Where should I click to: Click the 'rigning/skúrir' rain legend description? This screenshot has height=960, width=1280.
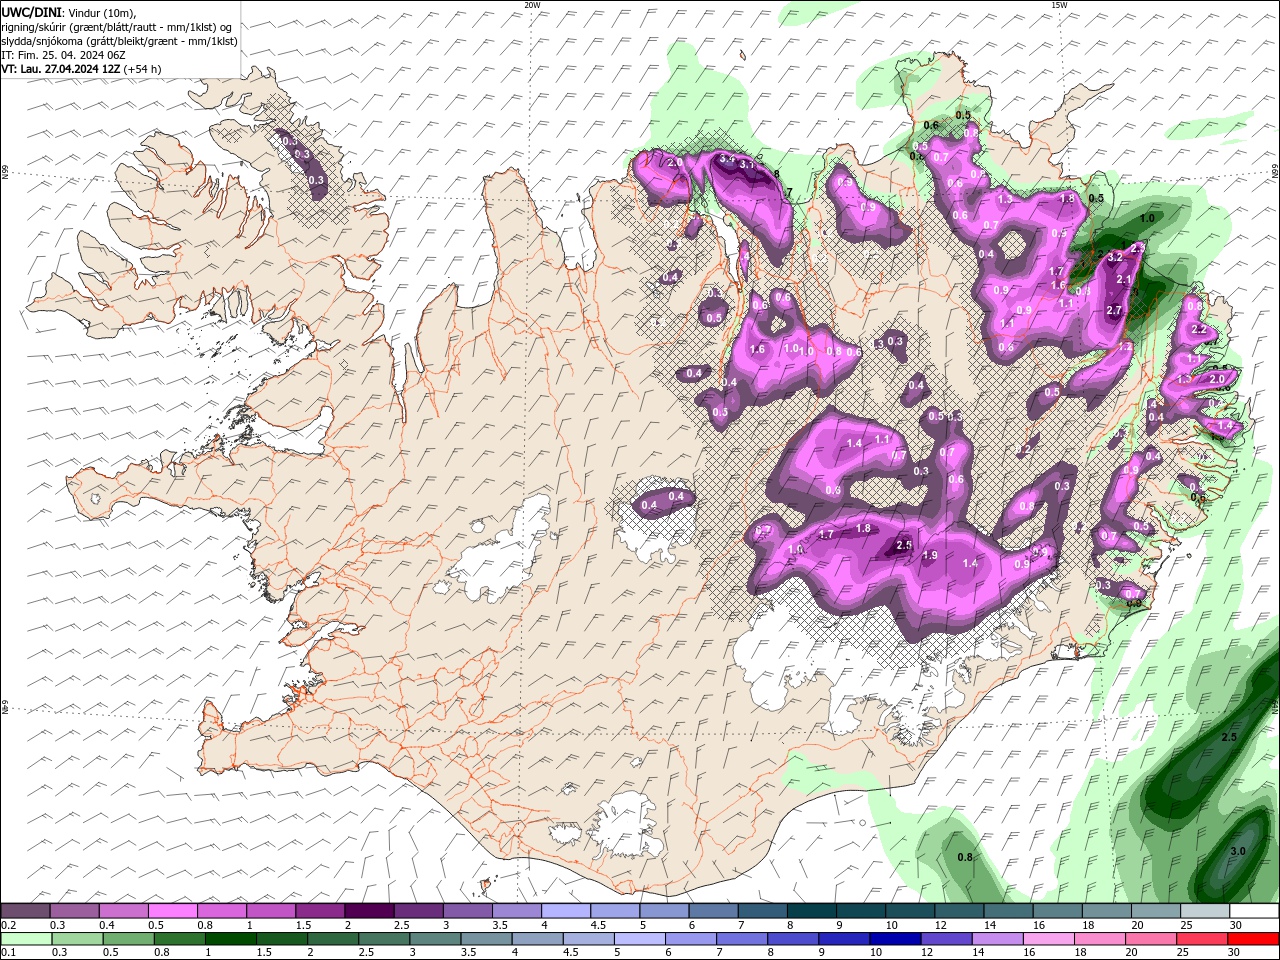coord(115,27)
